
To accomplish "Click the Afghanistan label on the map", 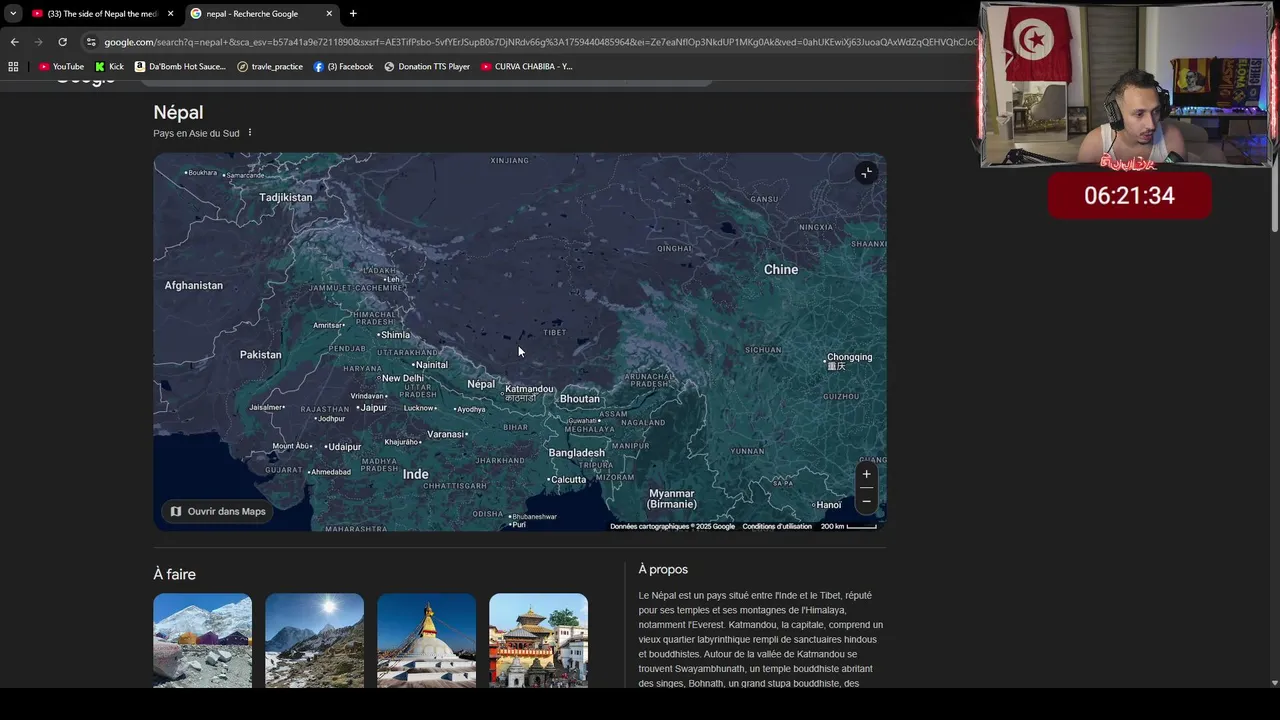I will [x=194, y=286].
